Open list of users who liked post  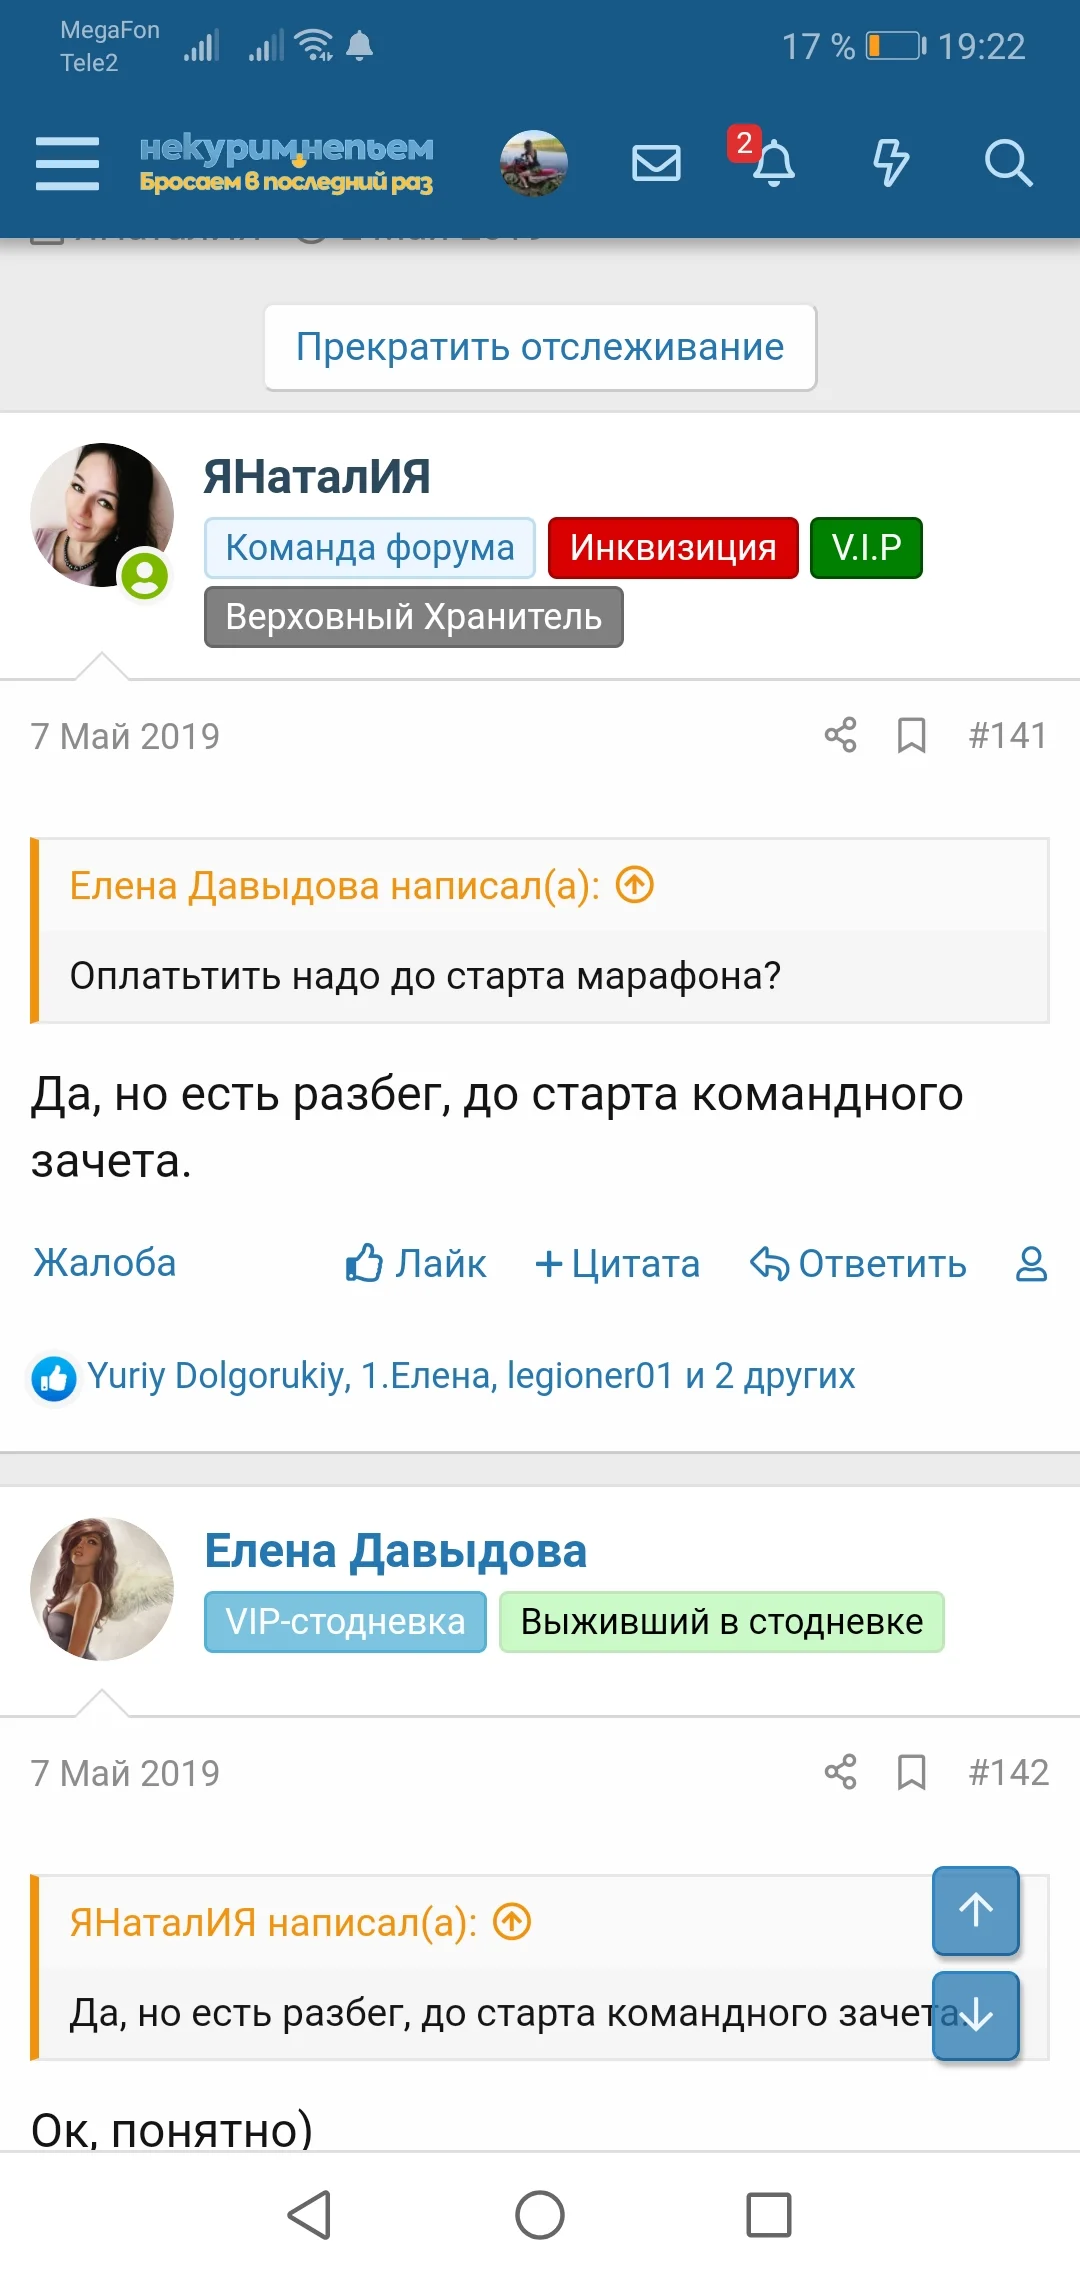471,1376
